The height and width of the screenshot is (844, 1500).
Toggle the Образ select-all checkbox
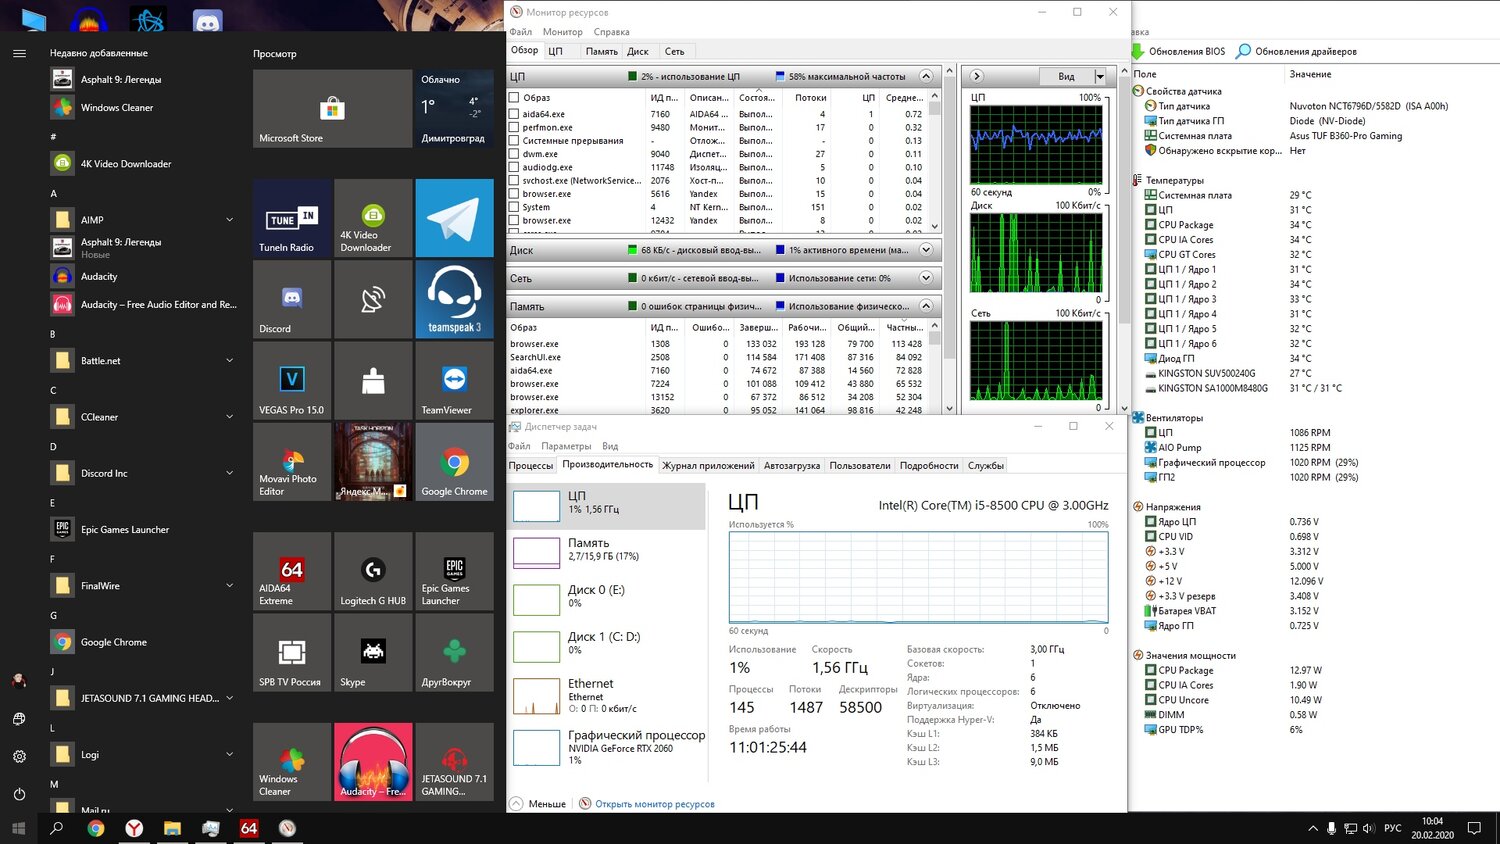tap(514, 97)
